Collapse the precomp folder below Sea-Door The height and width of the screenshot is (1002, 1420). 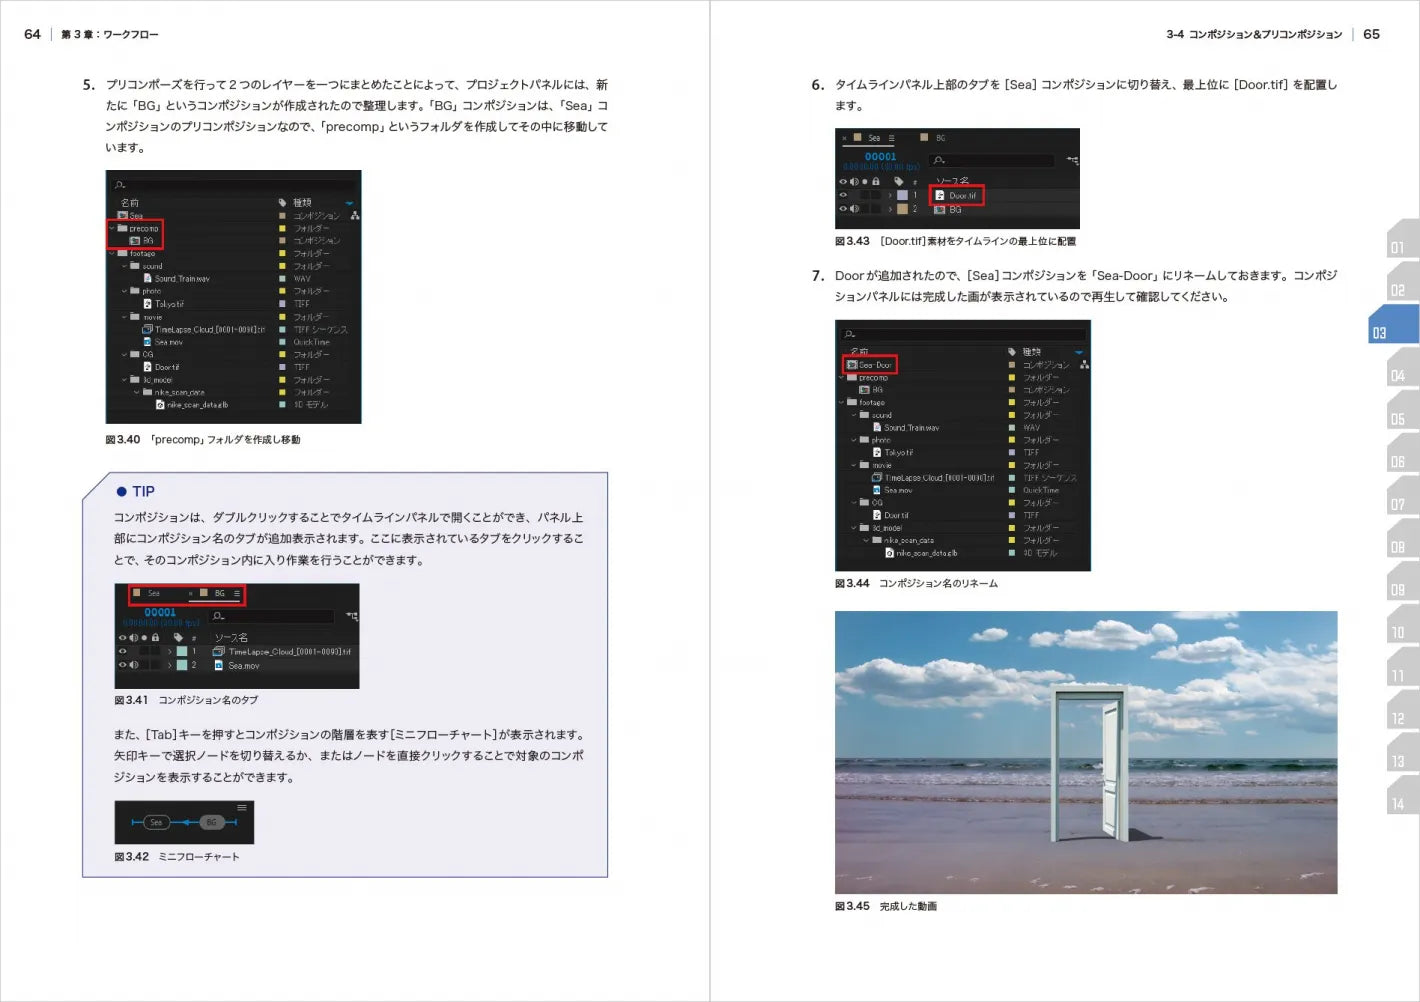pos(841,378)
